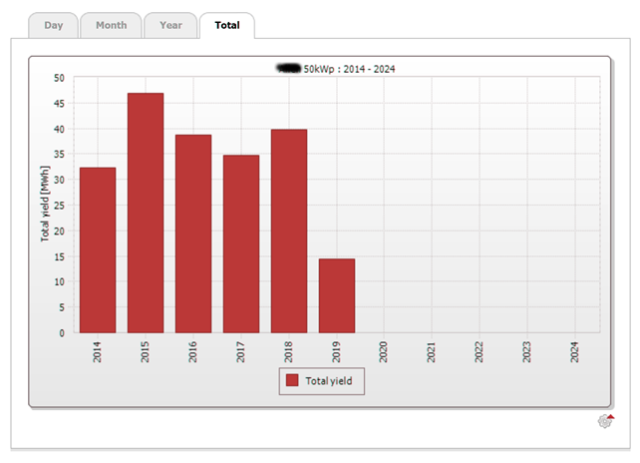
Task: Switch to the Day tab
Action: pyautogui.click(x=53, y=25)
